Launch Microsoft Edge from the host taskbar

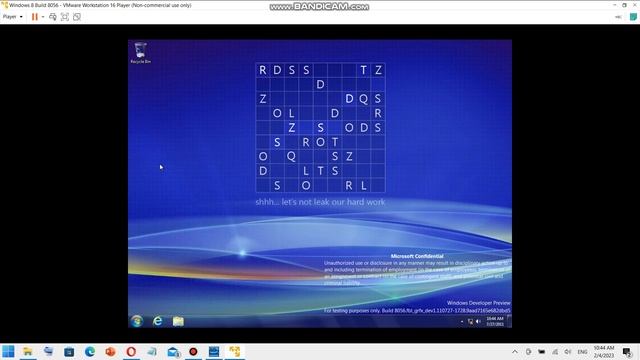90,351
